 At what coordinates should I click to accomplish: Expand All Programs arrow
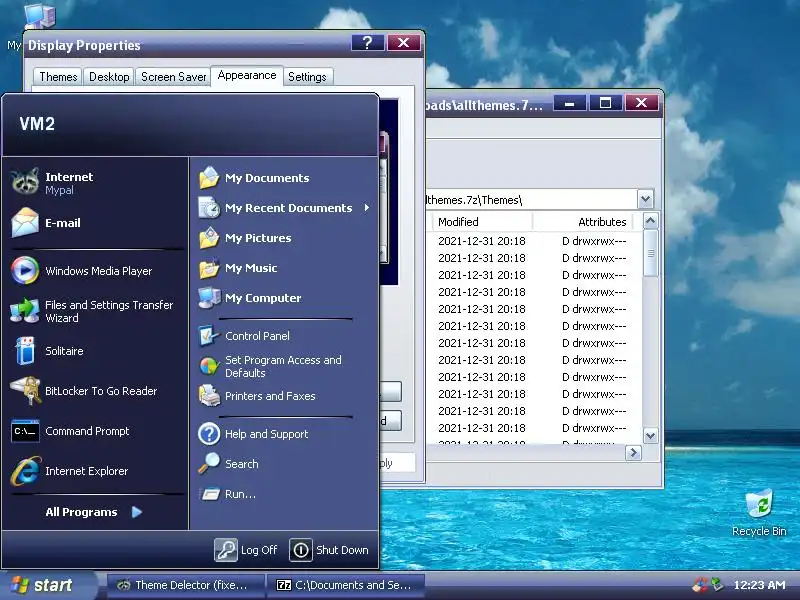pos(137,512)
